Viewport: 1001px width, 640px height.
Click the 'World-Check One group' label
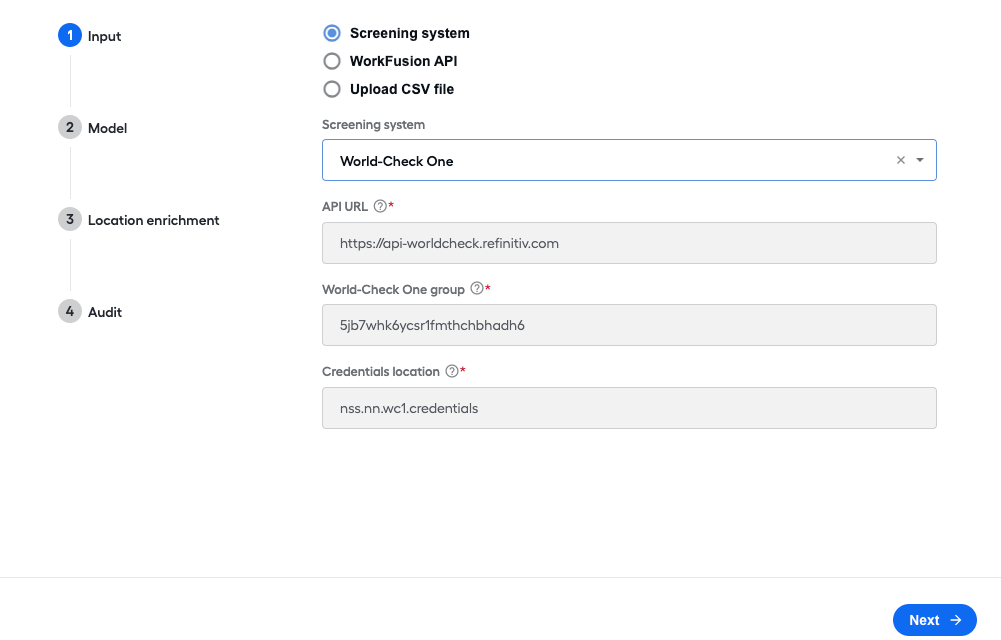(x=393, y=290)
